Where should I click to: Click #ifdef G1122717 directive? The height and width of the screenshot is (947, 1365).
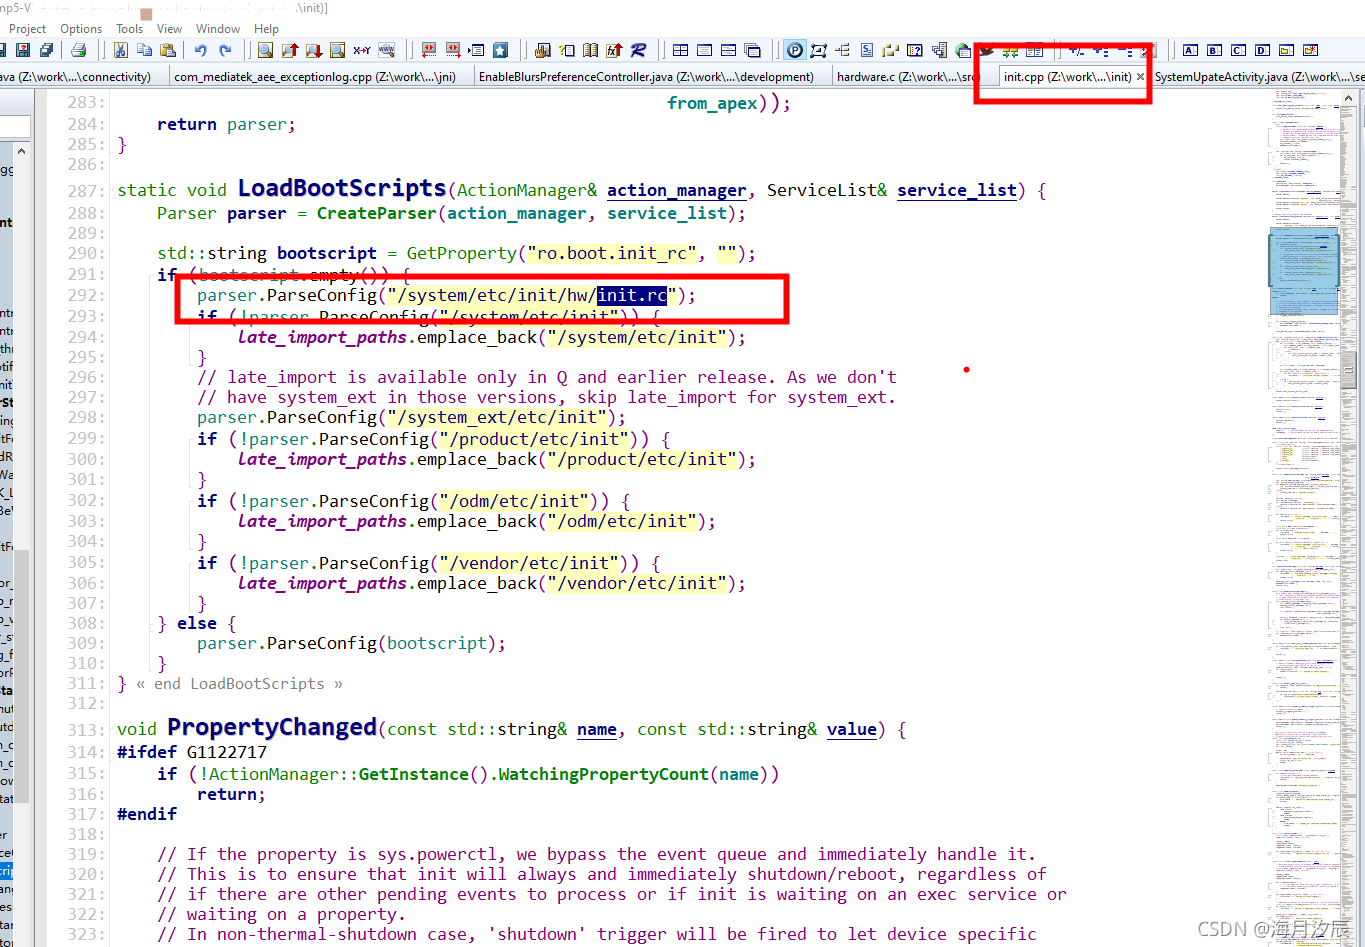coord(192,752)
